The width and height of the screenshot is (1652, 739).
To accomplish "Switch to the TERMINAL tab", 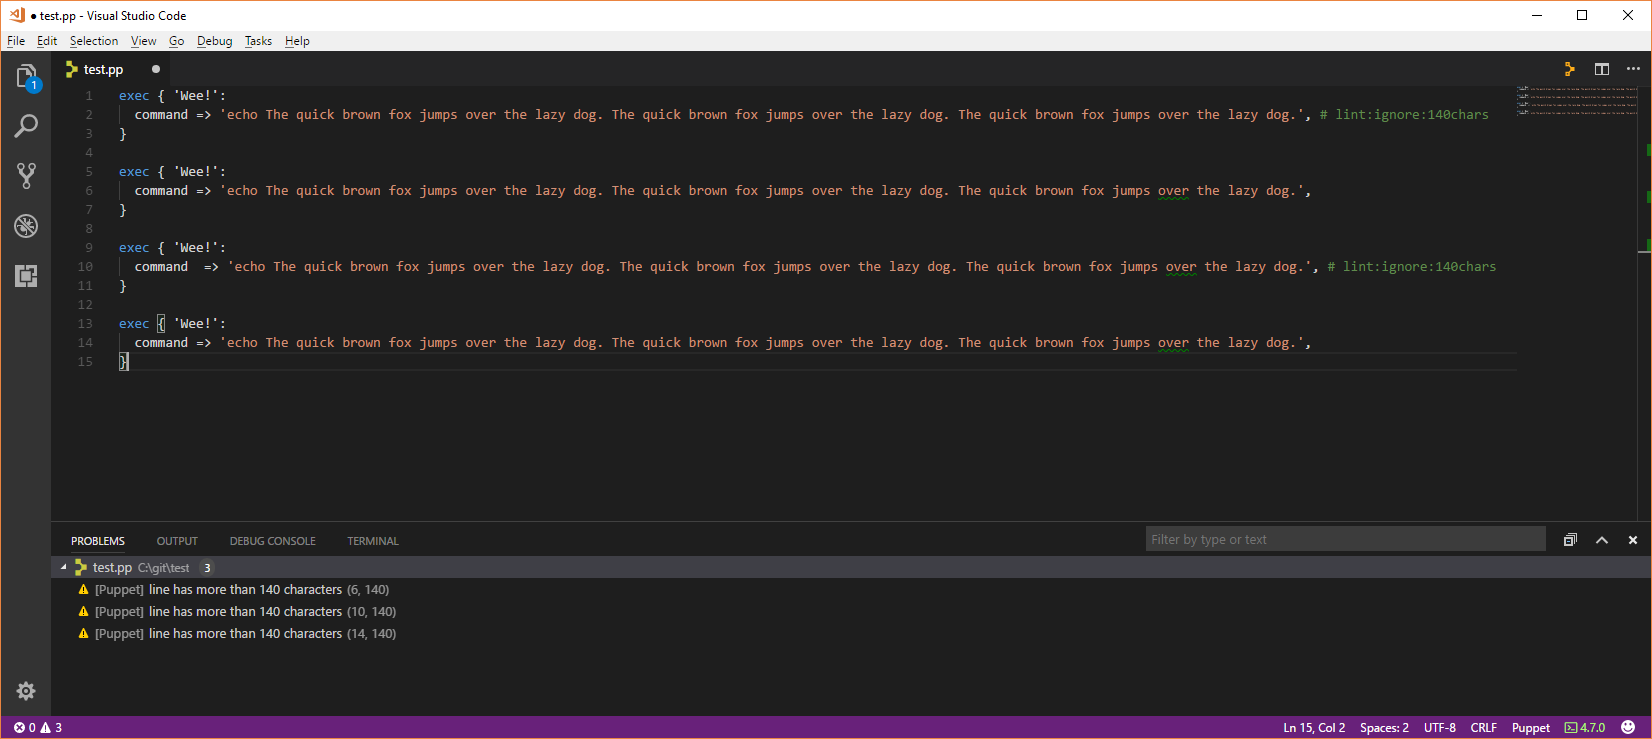I will tap(373, 541).
